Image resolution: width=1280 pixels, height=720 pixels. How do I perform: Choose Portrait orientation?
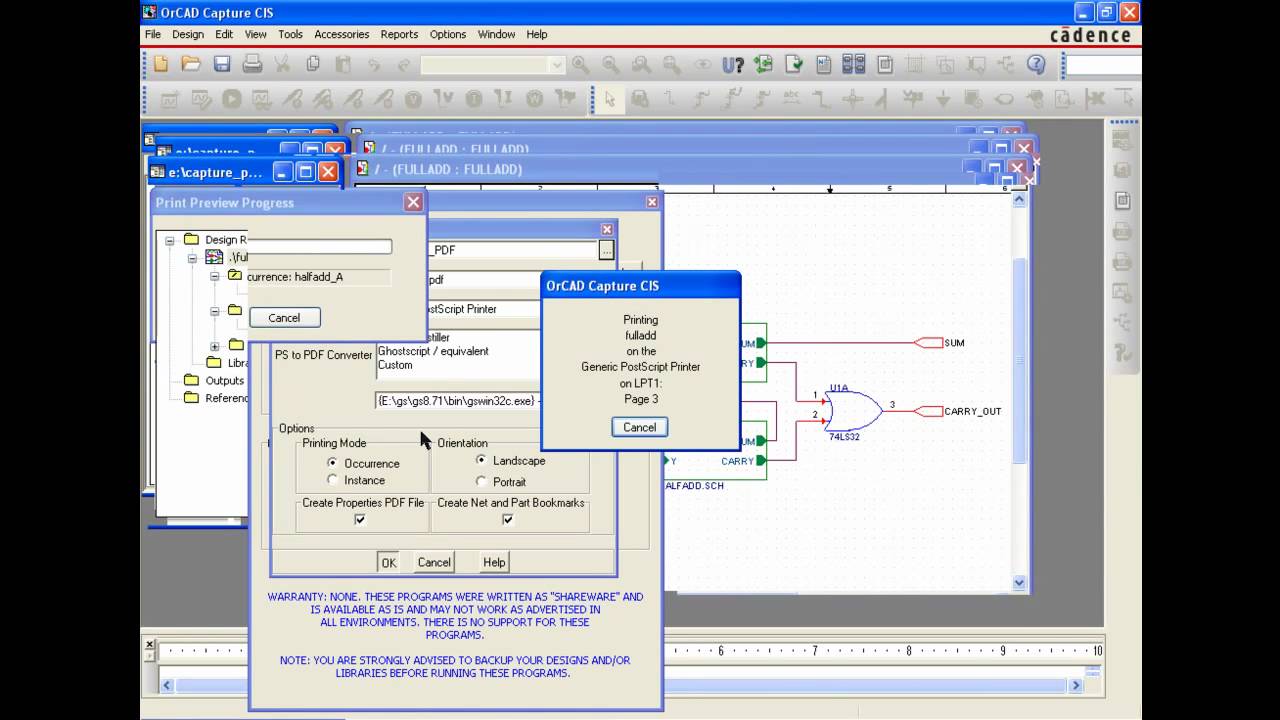click(481, 481)
